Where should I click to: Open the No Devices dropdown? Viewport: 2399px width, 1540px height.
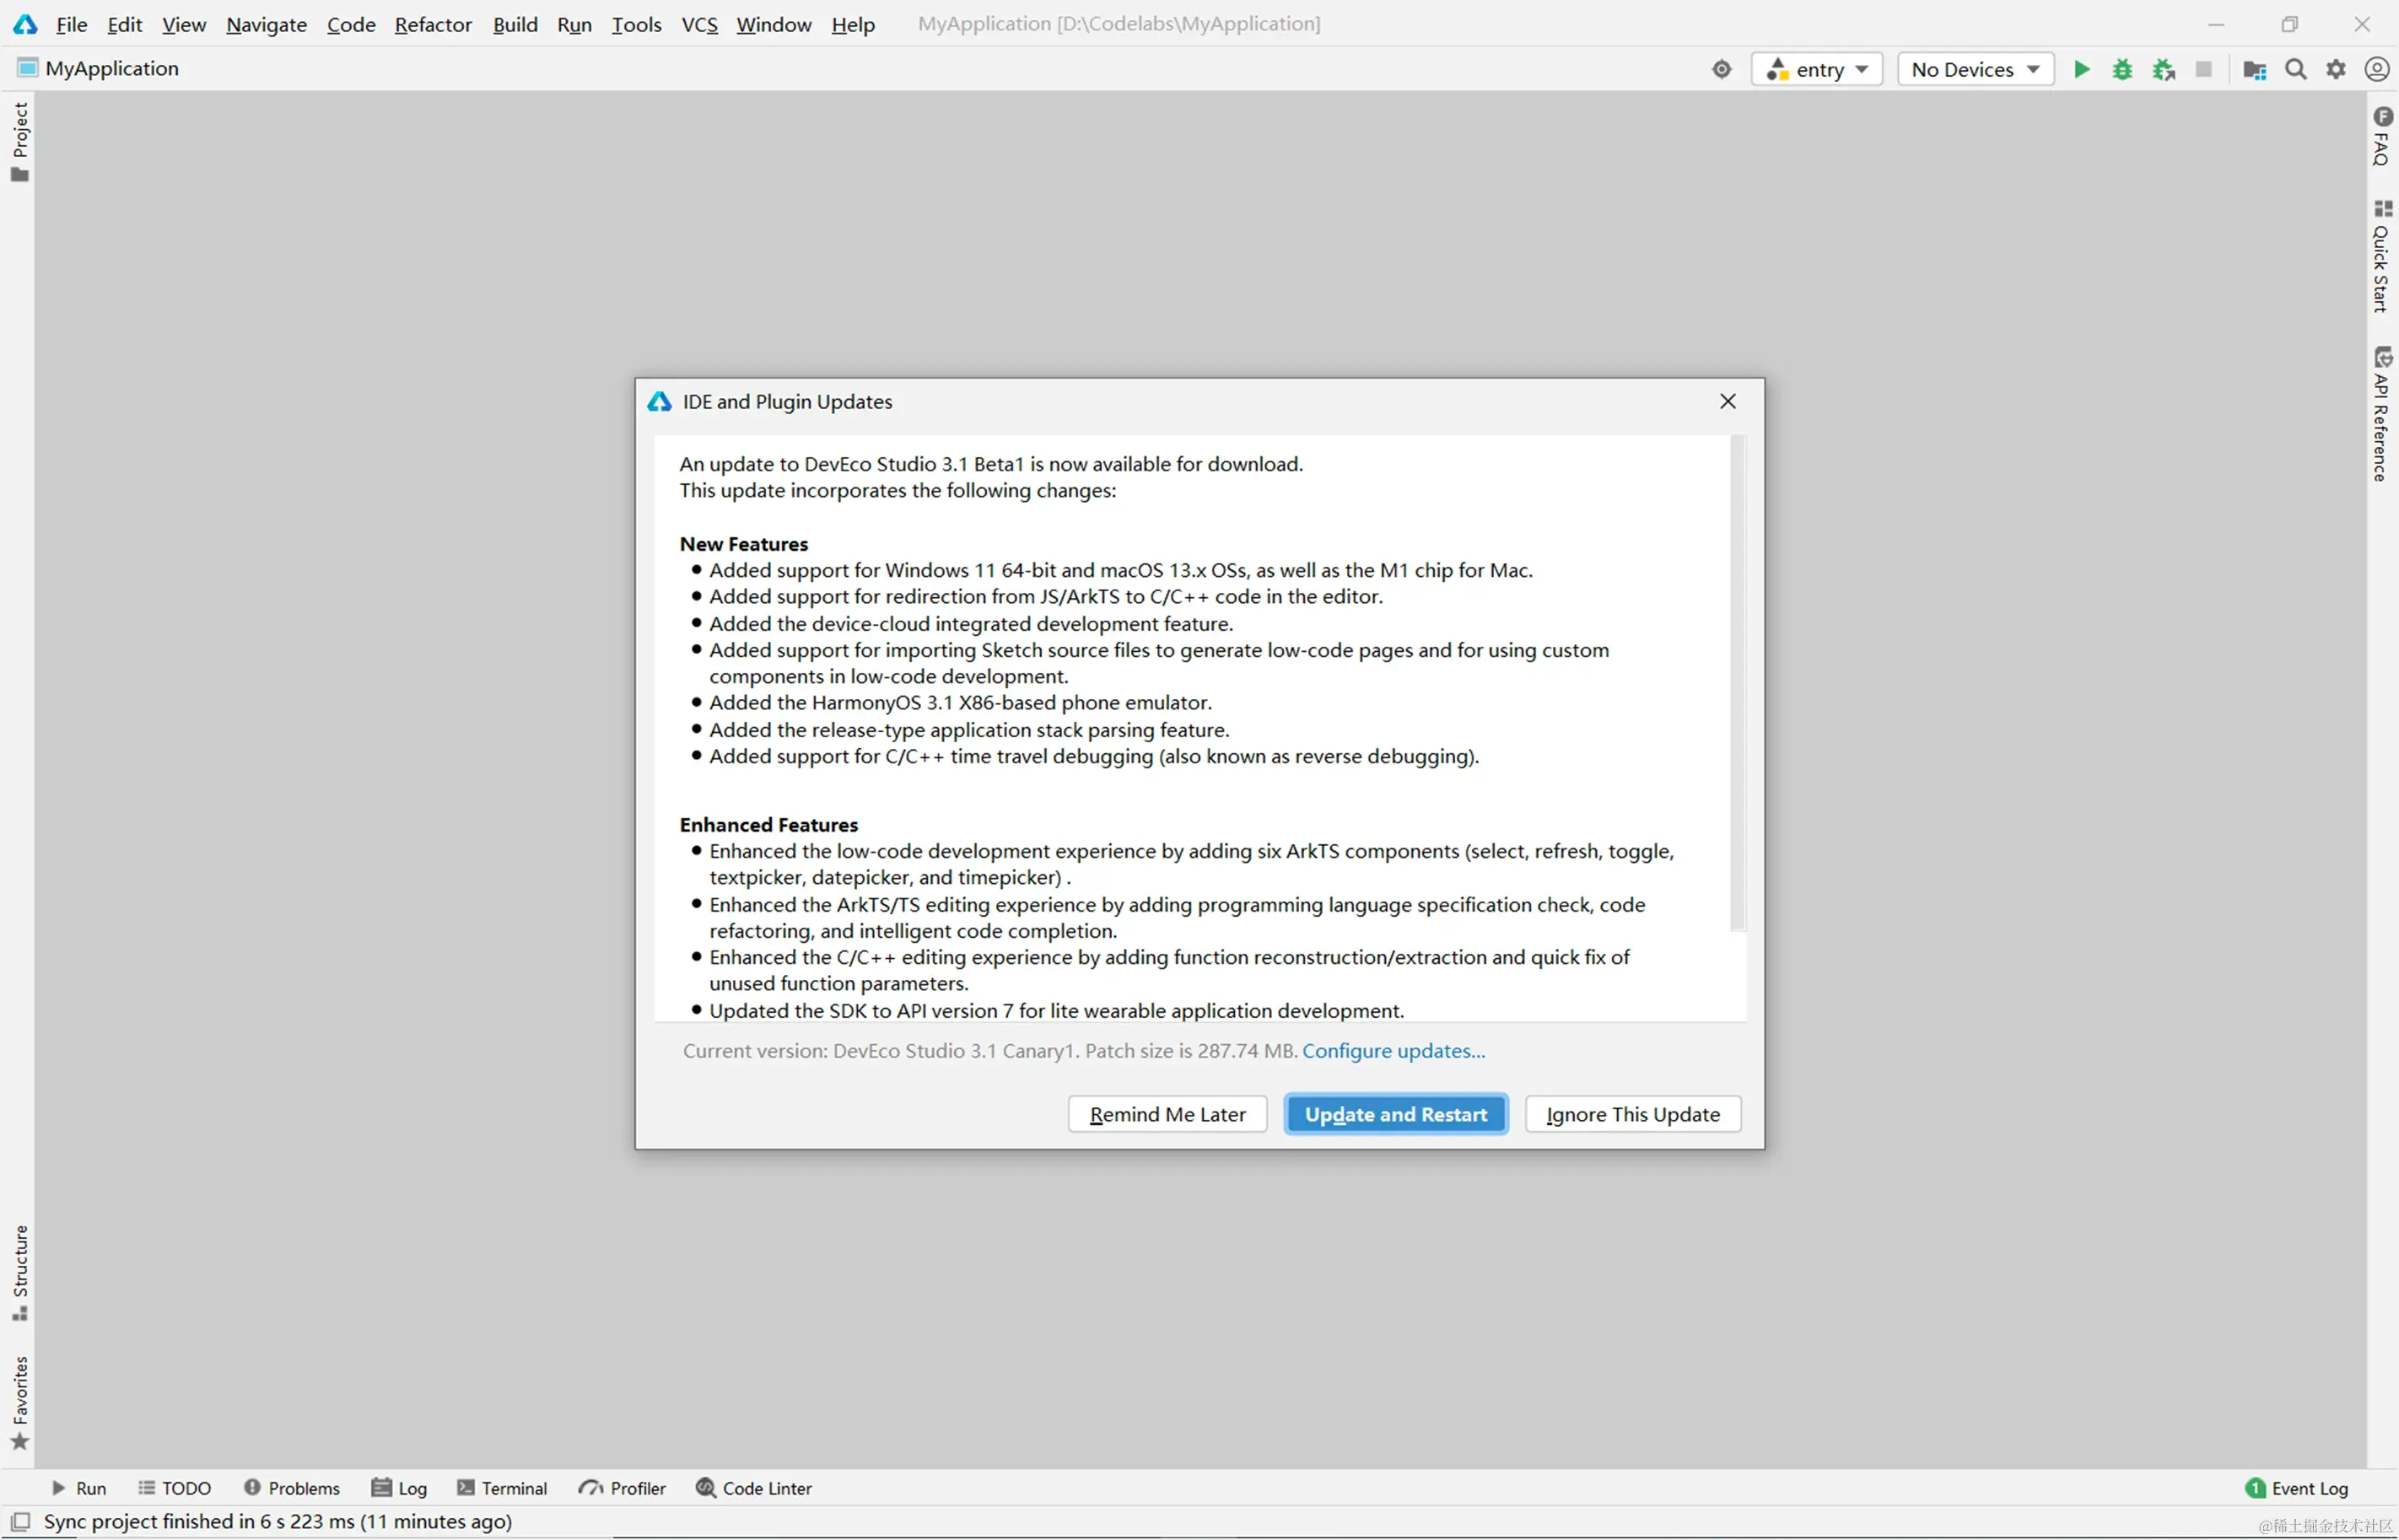(x=1975, y=69)
